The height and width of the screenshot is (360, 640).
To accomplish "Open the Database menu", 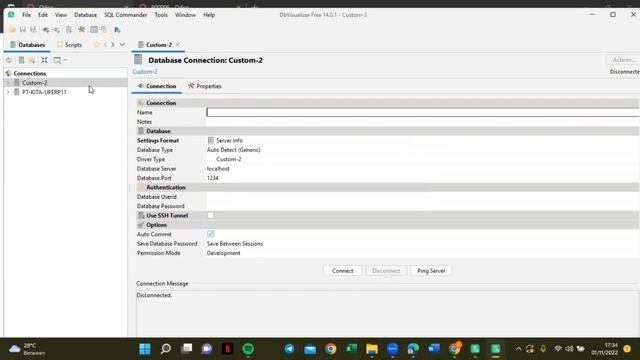I will coord(85,15).
